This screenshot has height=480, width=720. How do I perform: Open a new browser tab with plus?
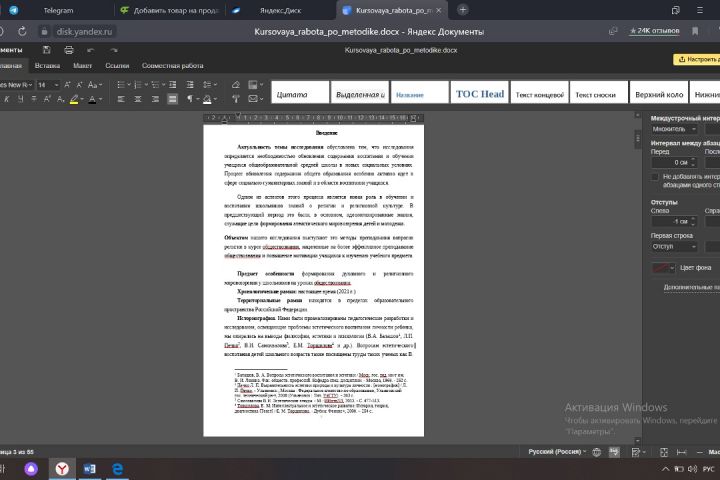(x=463, y=10)
